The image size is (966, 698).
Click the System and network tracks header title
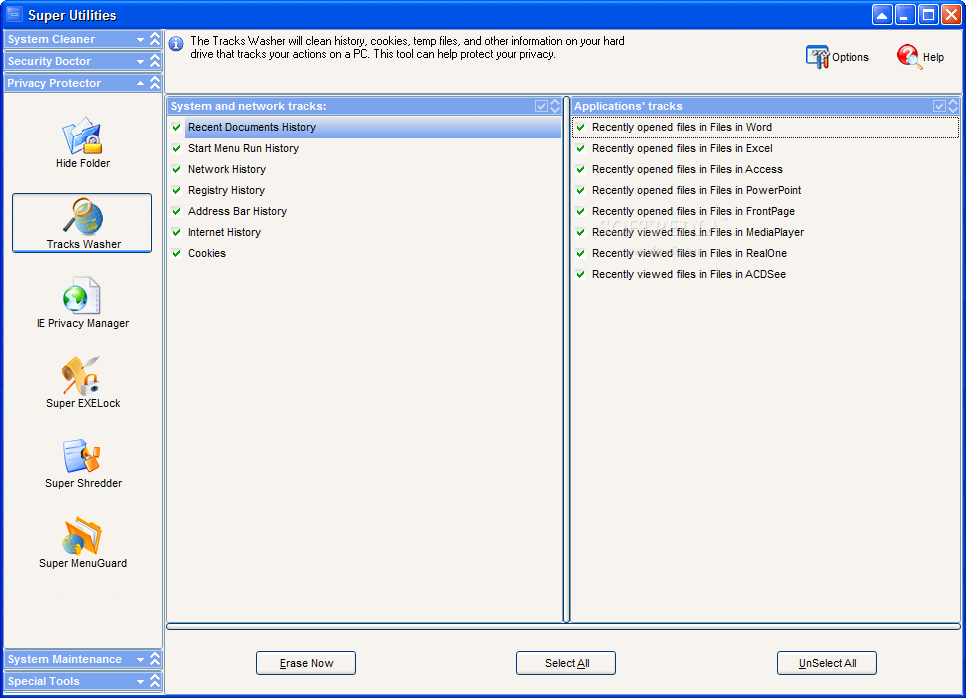[x=248, y=106]
